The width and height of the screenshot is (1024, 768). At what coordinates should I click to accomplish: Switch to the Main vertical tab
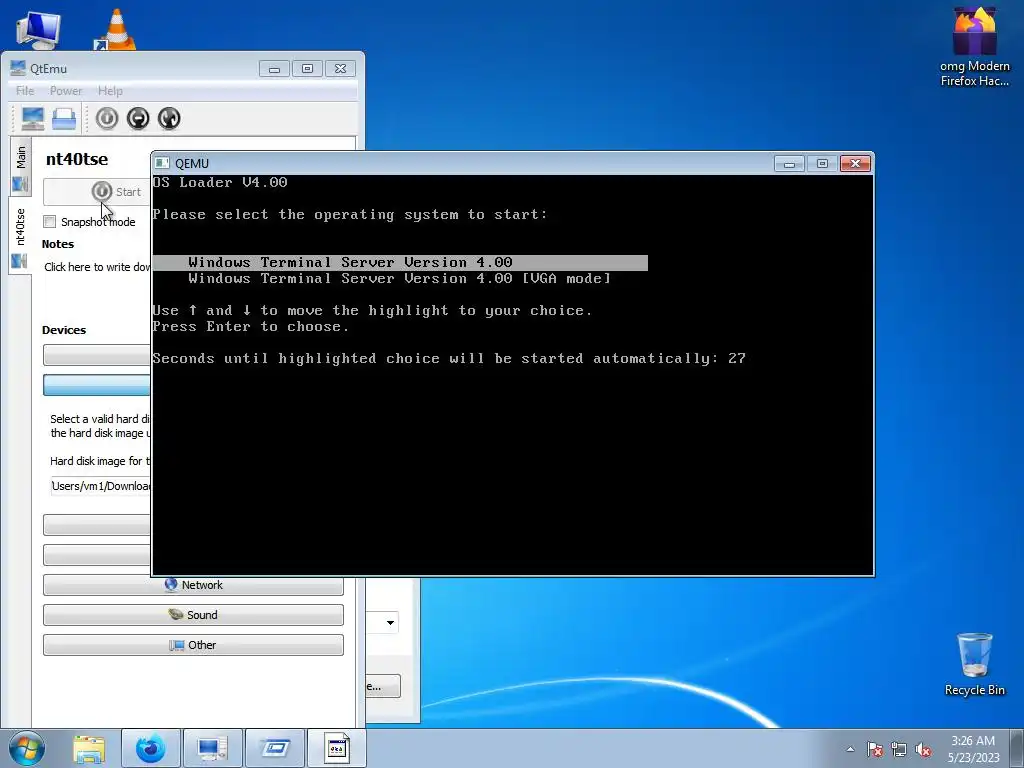[20, 167]
